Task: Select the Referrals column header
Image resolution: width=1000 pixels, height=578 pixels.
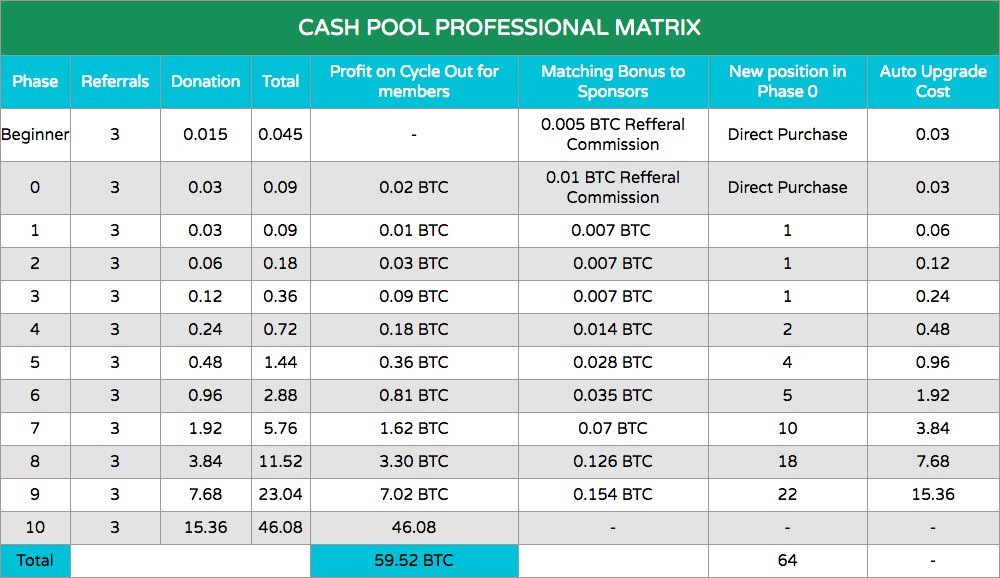Action: [x=115, y=81]
